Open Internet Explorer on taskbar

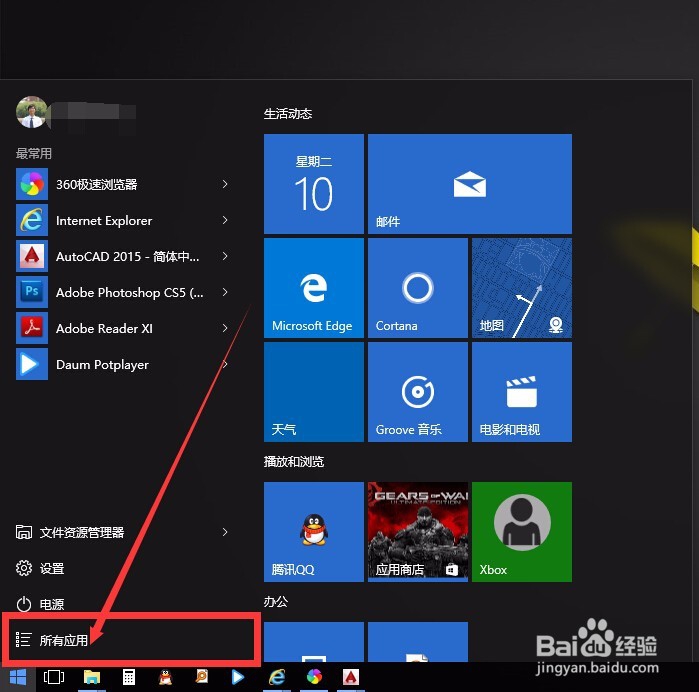pos(277,677)
